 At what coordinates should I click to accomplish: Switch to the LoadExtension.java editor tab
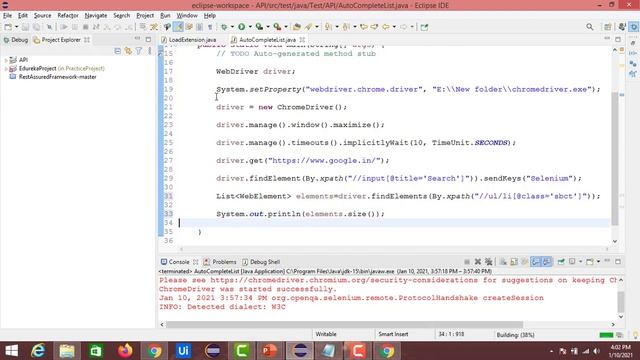pyautogui.click(x=192, y=40)
